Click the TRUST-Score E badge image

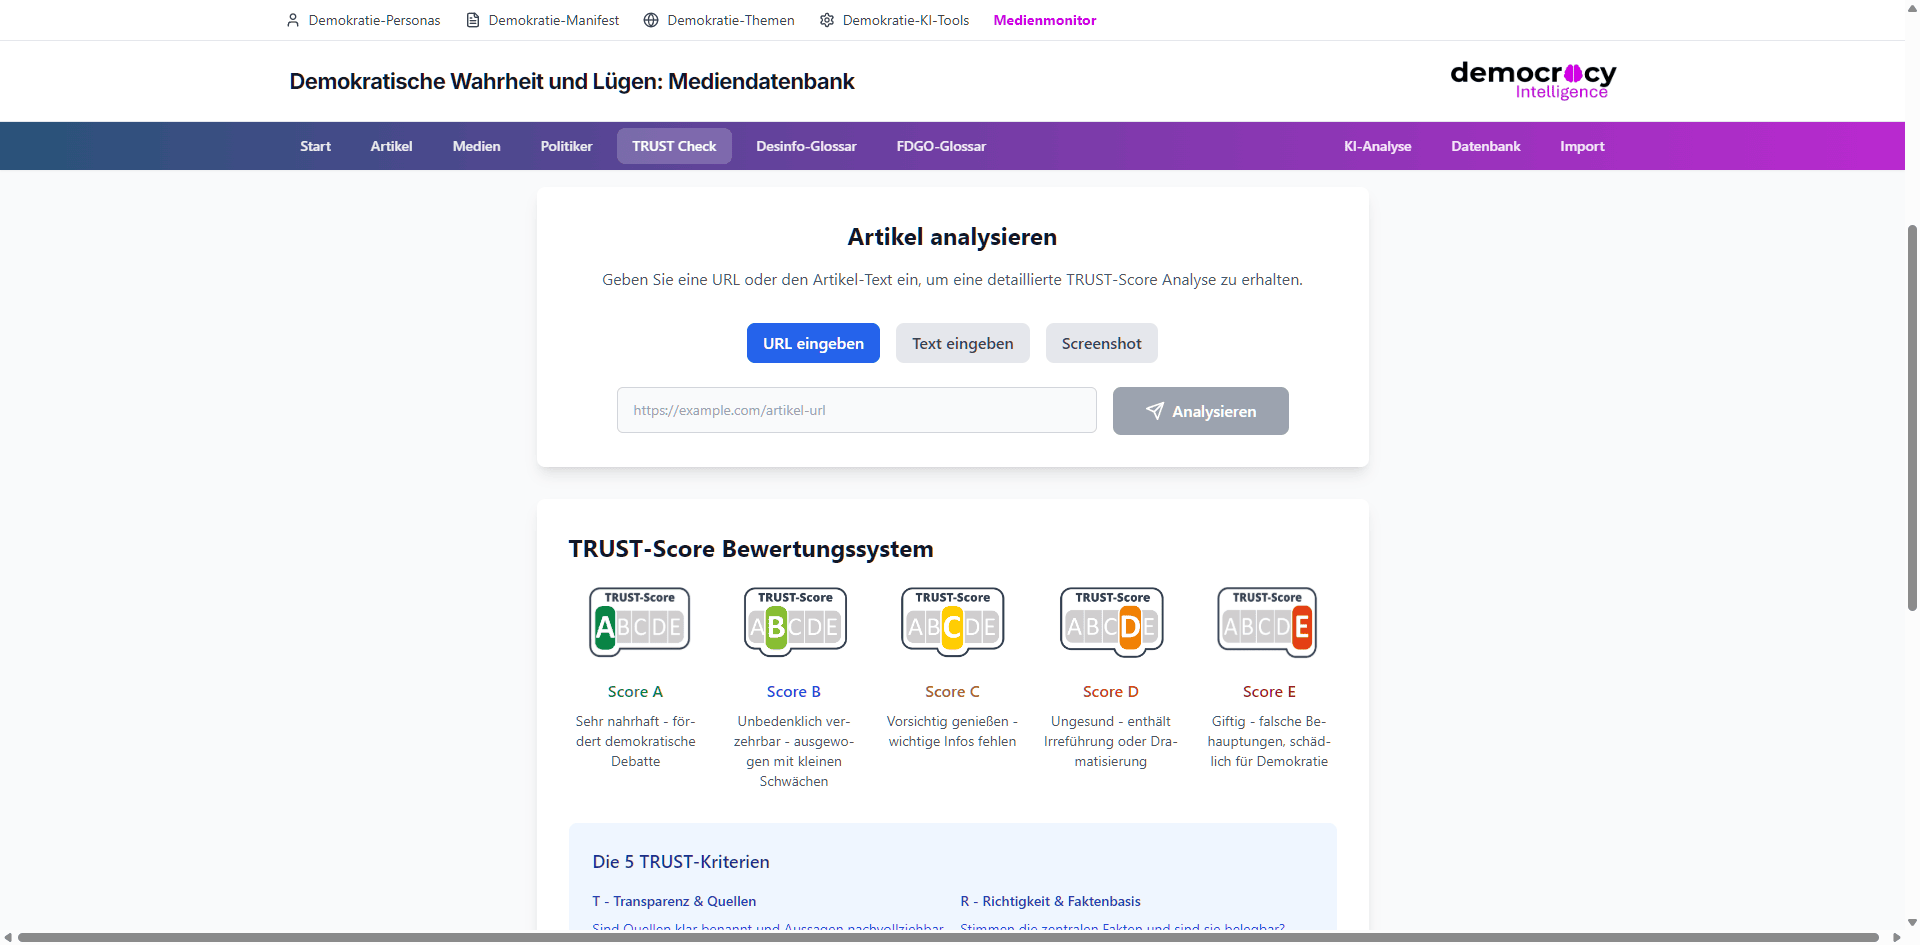[1267, 622]
